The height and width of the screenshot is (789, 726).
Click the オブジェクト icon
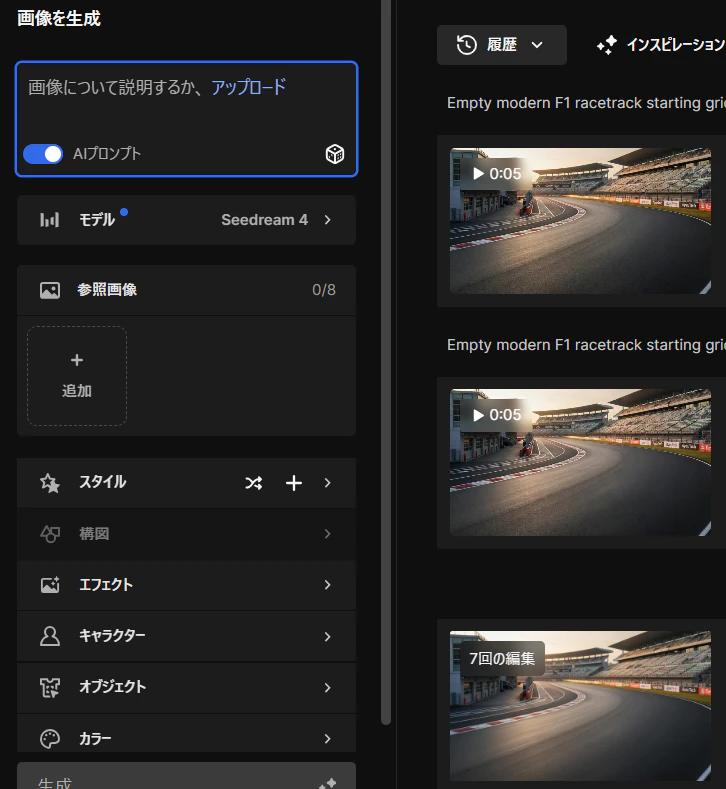point(50,687)
